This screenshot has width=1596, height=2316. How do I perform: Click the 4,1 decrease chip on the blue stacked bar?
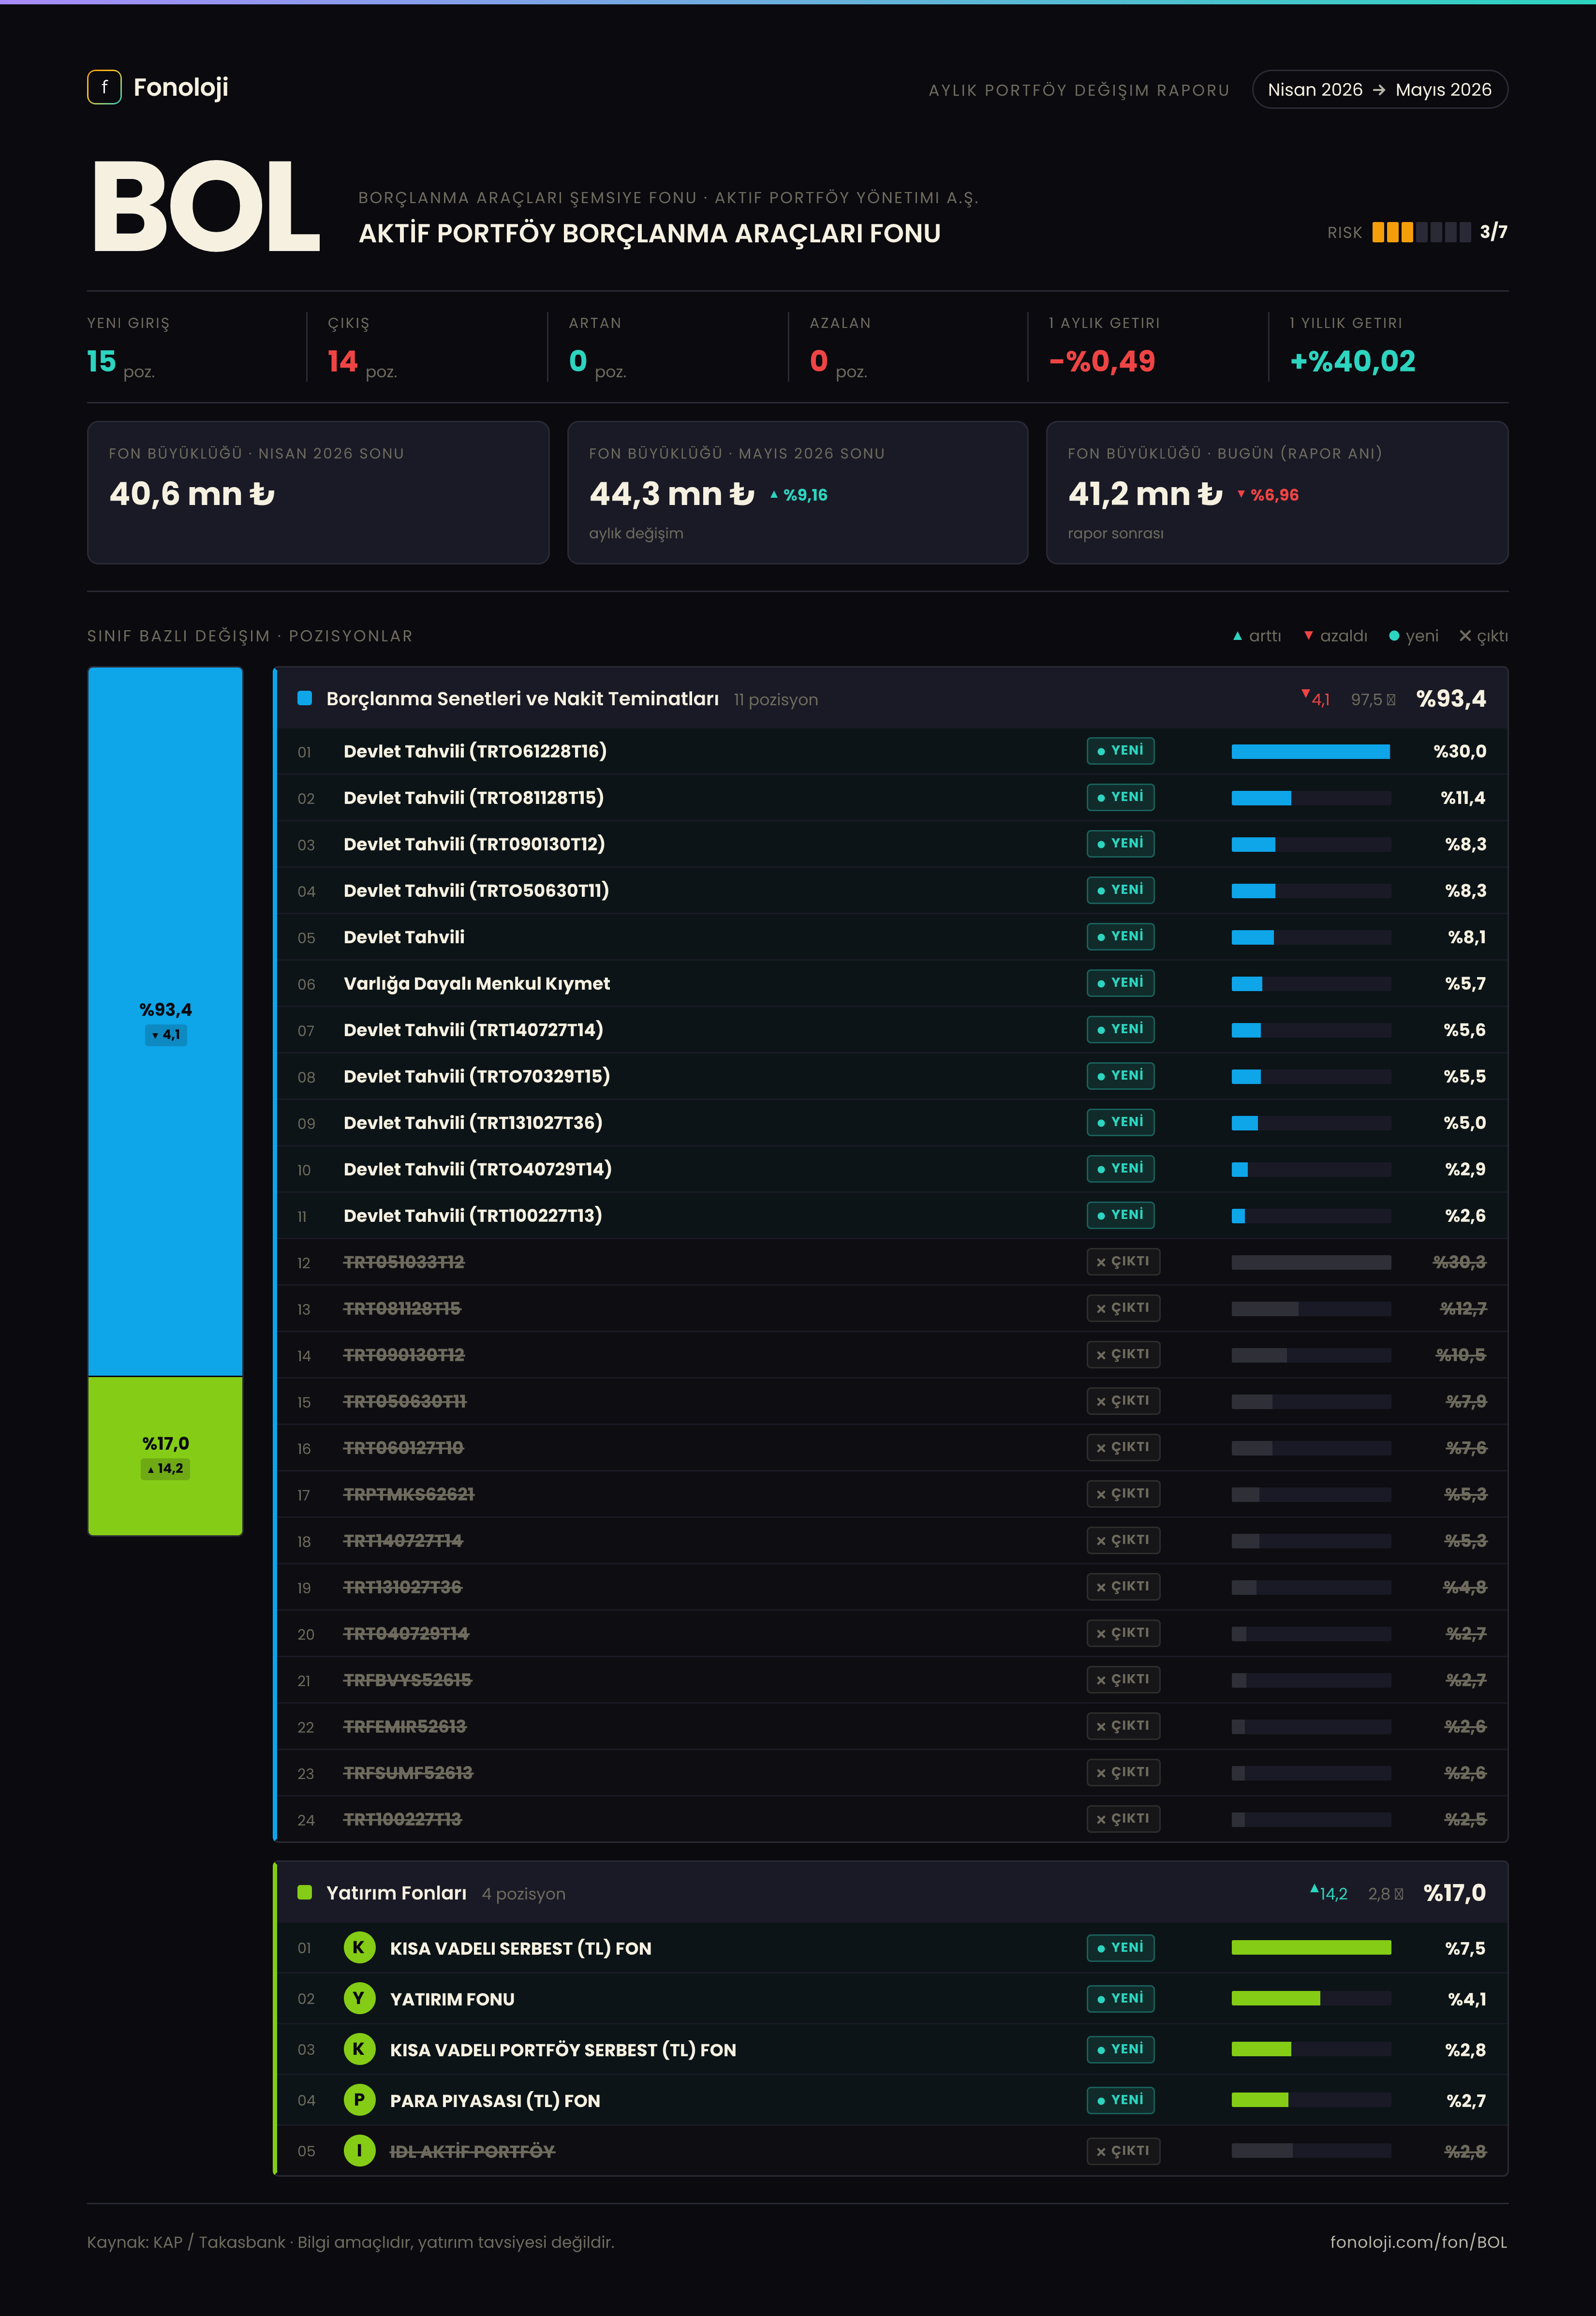[166, 1035]
